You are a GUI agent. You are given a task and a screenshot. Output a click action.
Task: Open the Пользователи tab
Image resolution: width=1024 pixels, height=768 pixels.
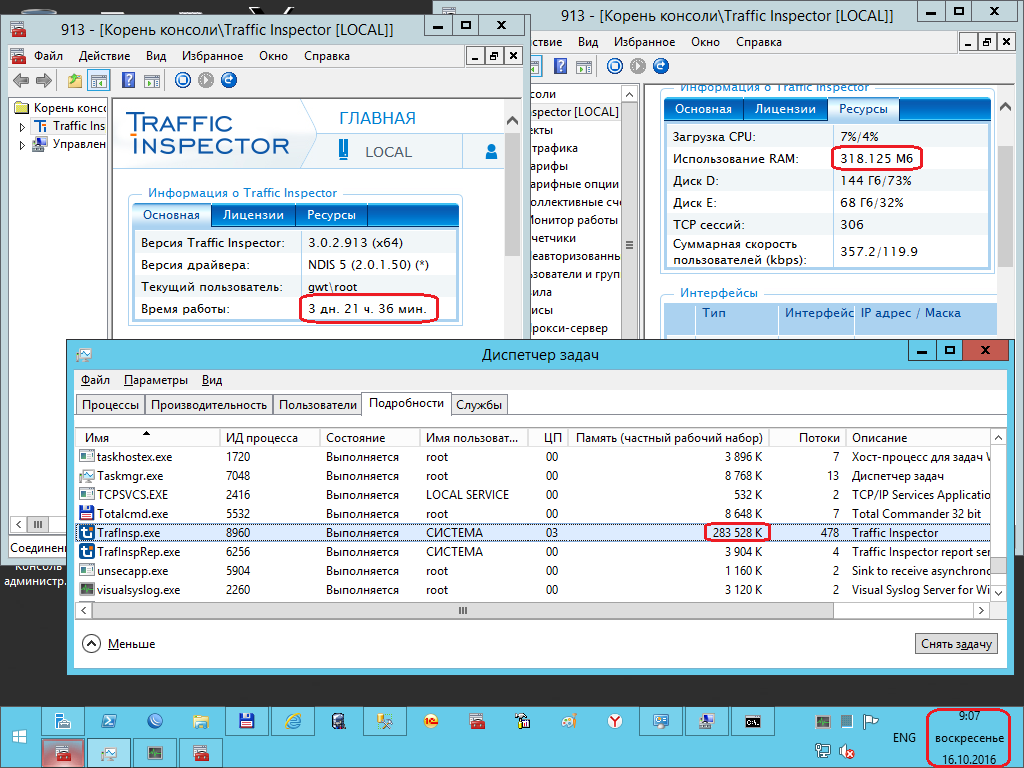[318, 405]
